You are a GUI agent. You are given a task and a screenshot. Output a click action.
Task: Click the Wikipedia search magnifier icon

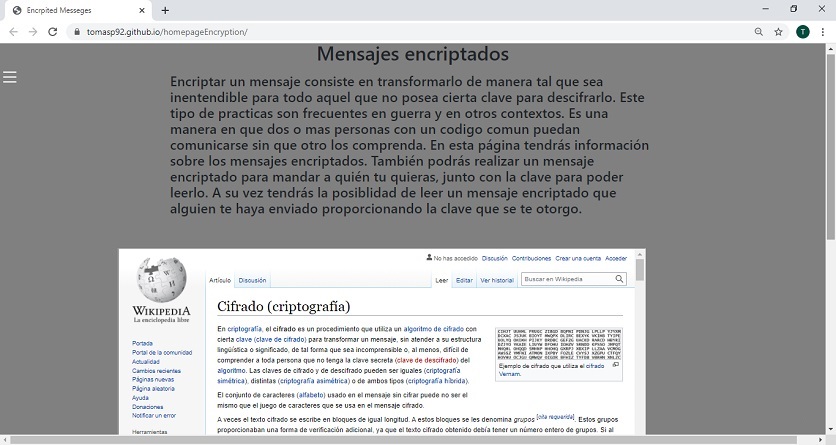pos(619,280)
